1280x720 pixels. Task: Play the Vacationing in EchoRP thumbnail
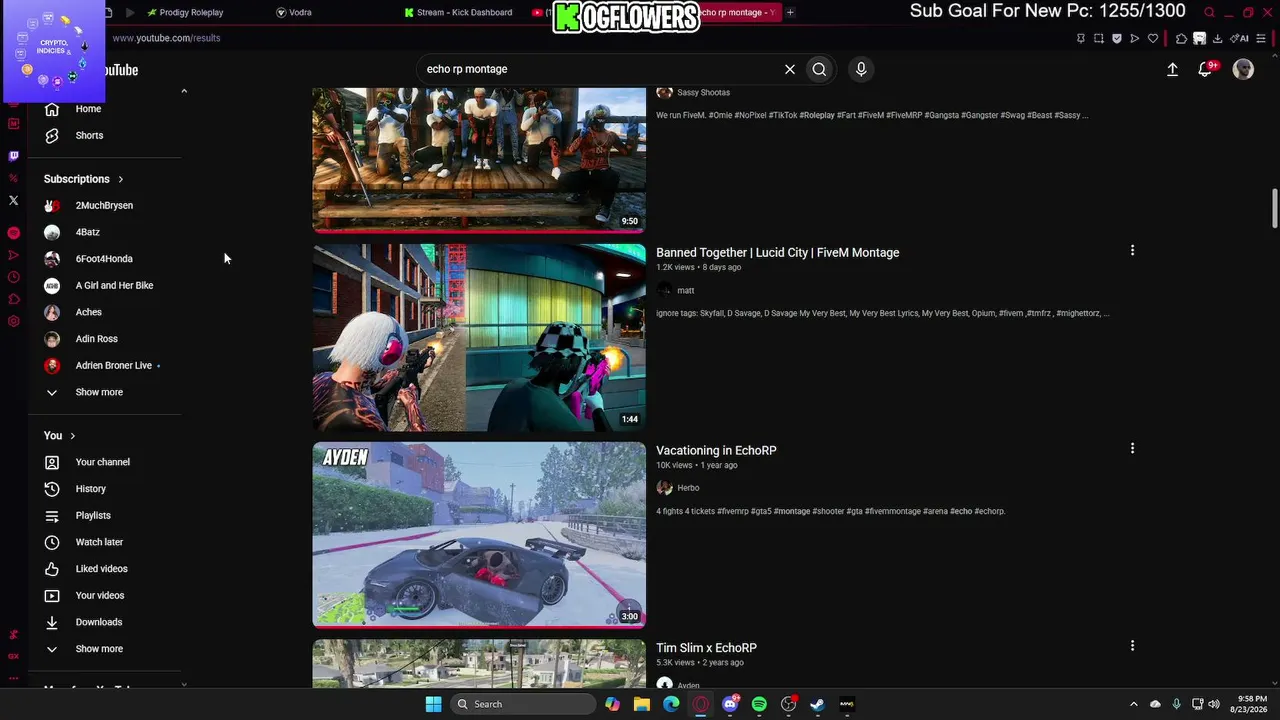pyautogui.click(x=479, y=535)
